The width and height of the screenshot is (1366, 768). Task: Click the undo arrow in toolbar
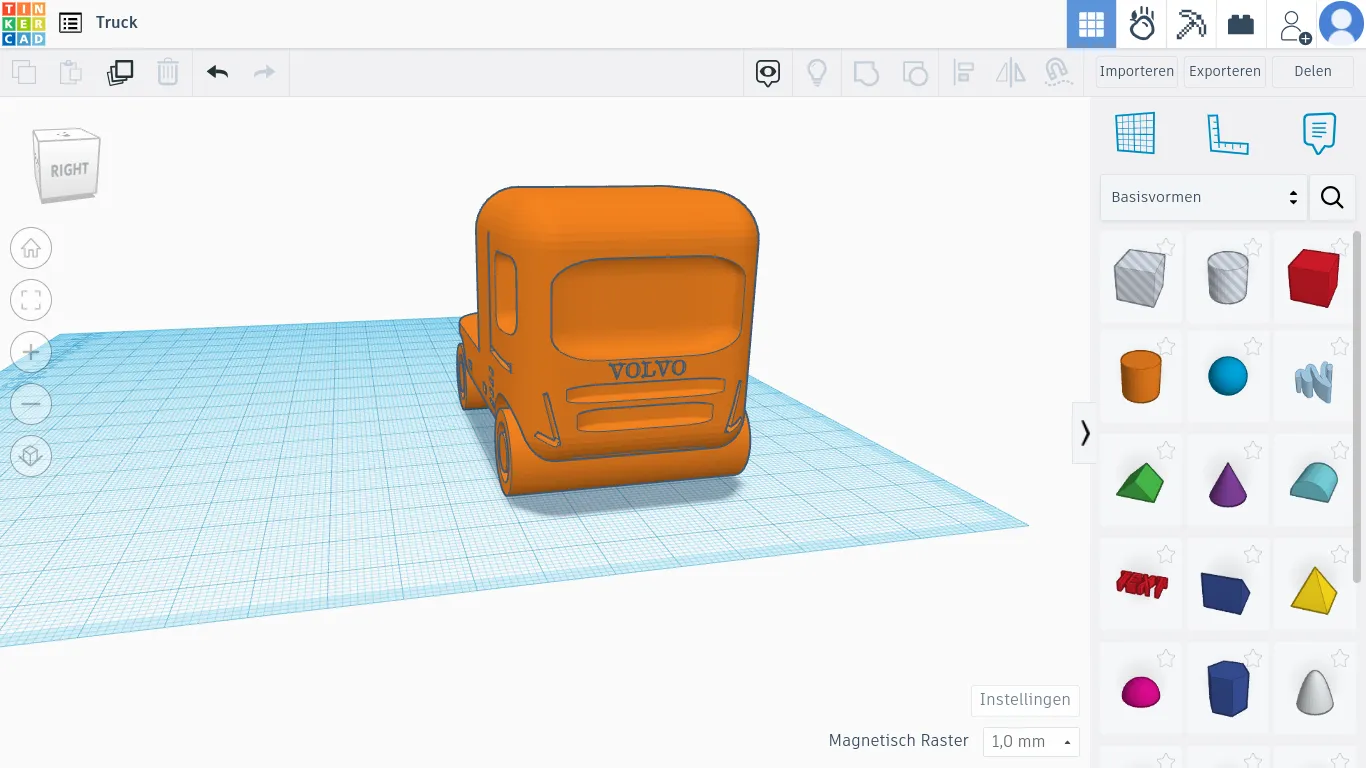[x=217, y=72]
